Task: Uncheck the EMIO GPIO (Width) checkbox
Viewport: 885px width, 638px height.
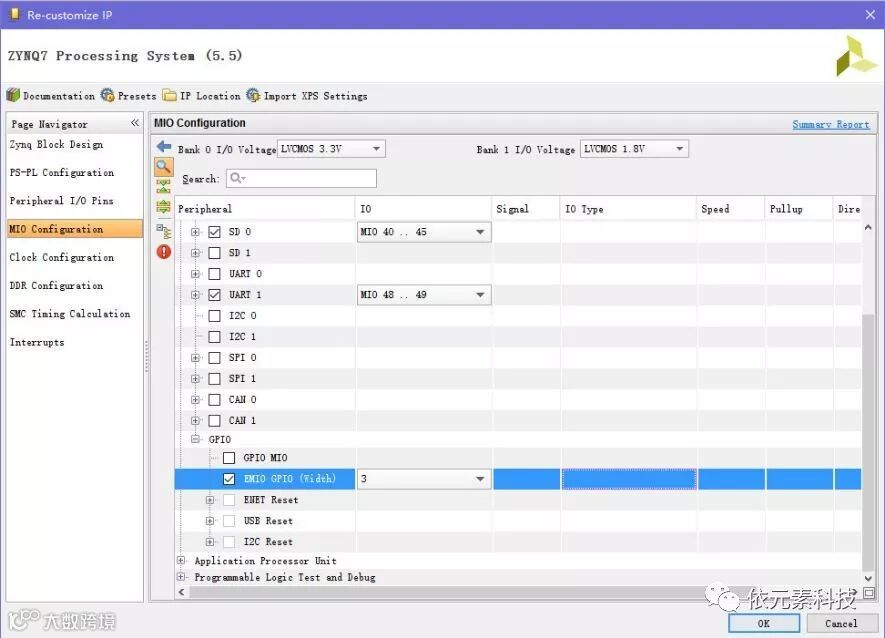Action: (229, 479)
